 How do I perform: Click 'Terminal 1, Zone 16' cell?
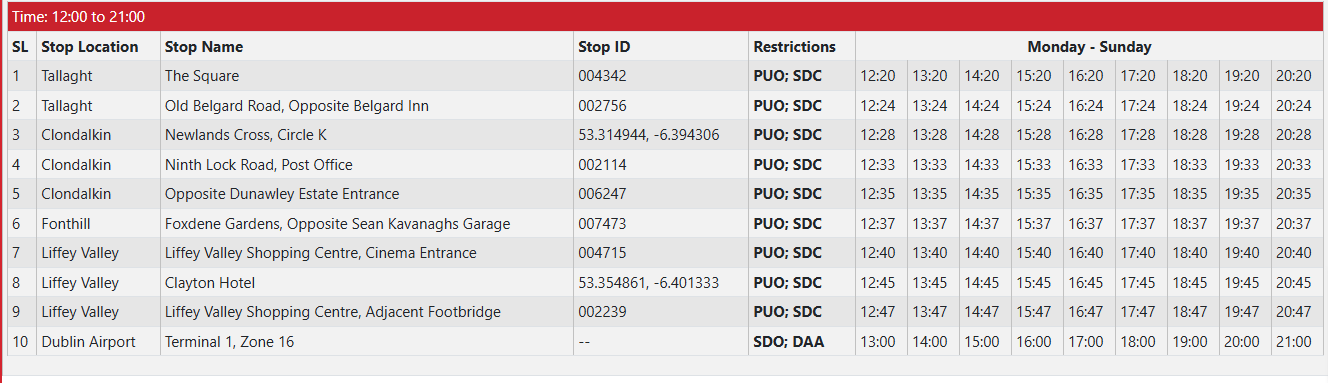coord(230,342)
